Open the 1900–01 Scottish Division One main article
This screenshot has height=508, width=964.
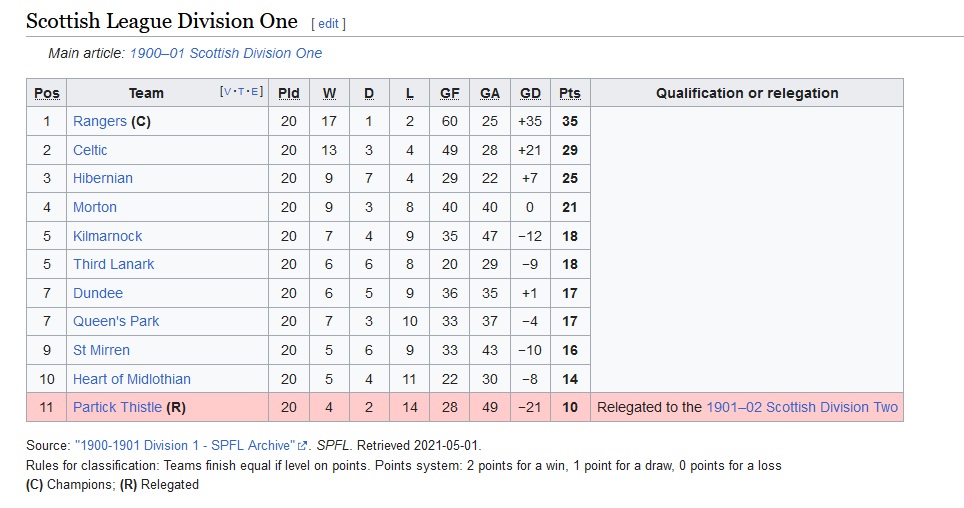[226, 54]
